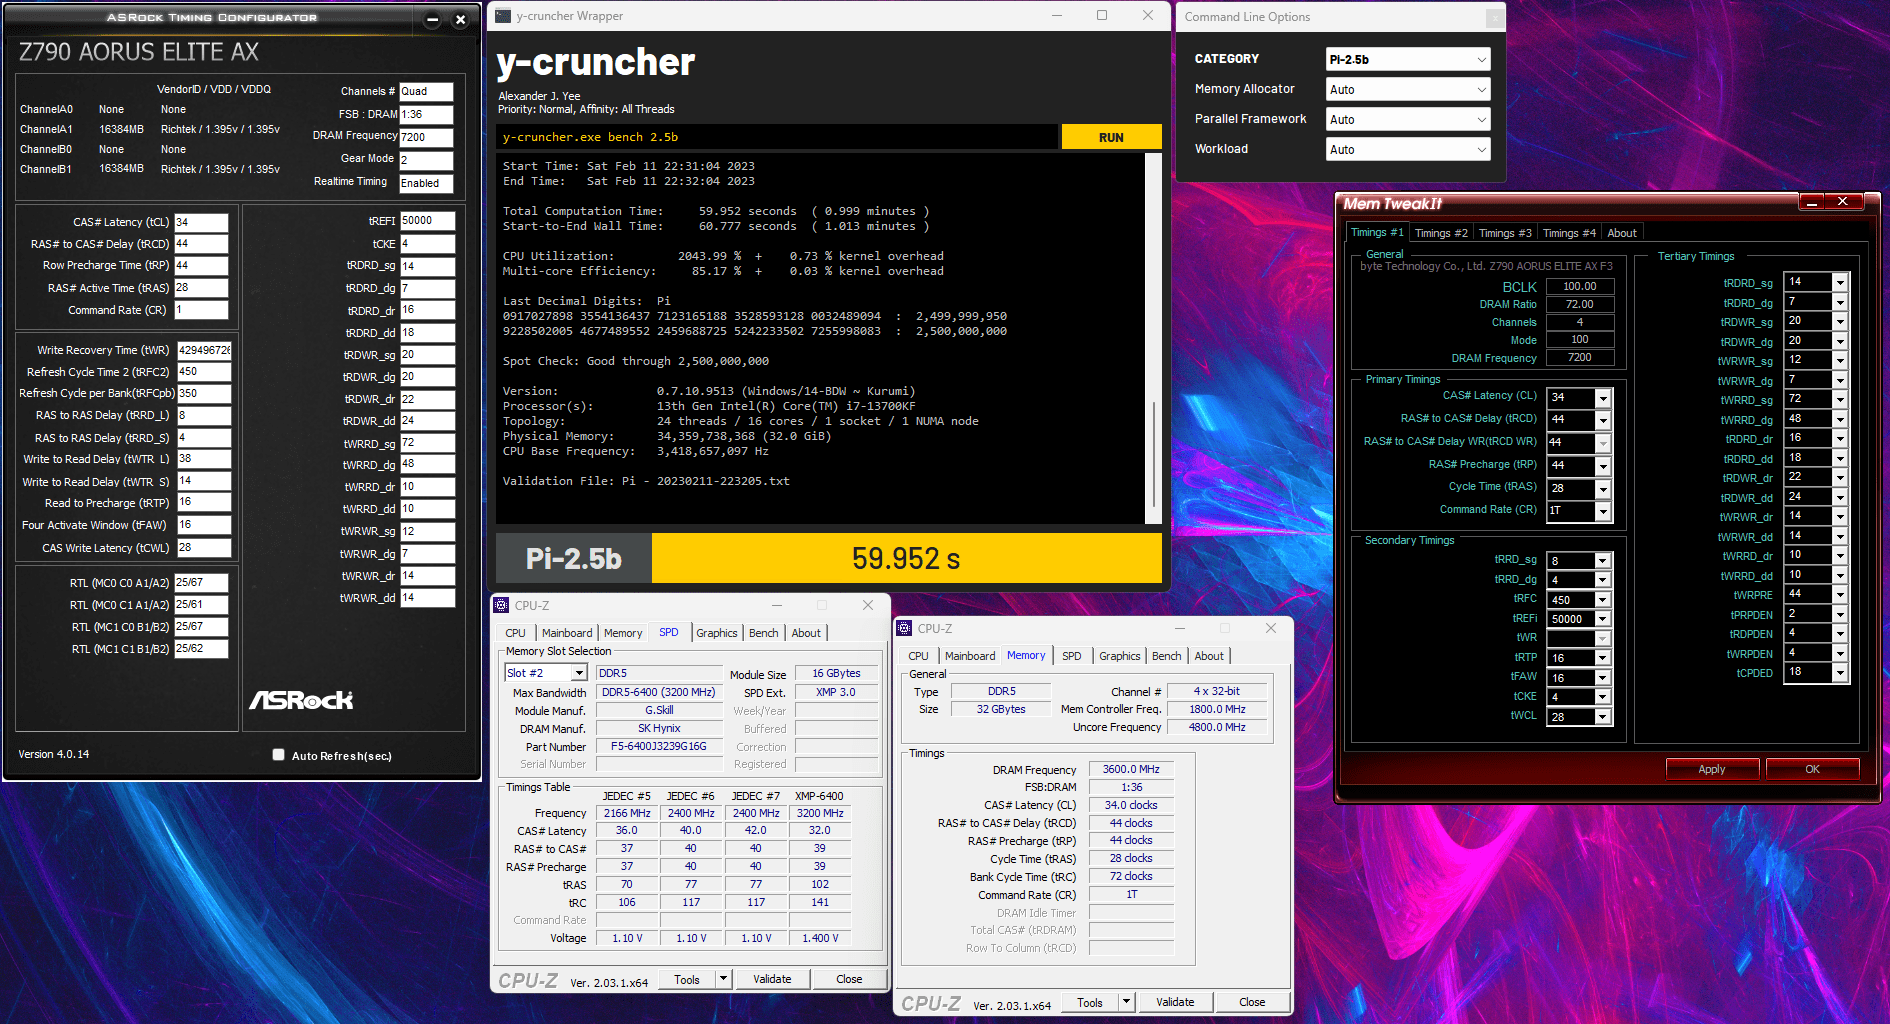
Task: Close the Command Line Options panel
Action: pyautogui.click(x=1494, y=18)
